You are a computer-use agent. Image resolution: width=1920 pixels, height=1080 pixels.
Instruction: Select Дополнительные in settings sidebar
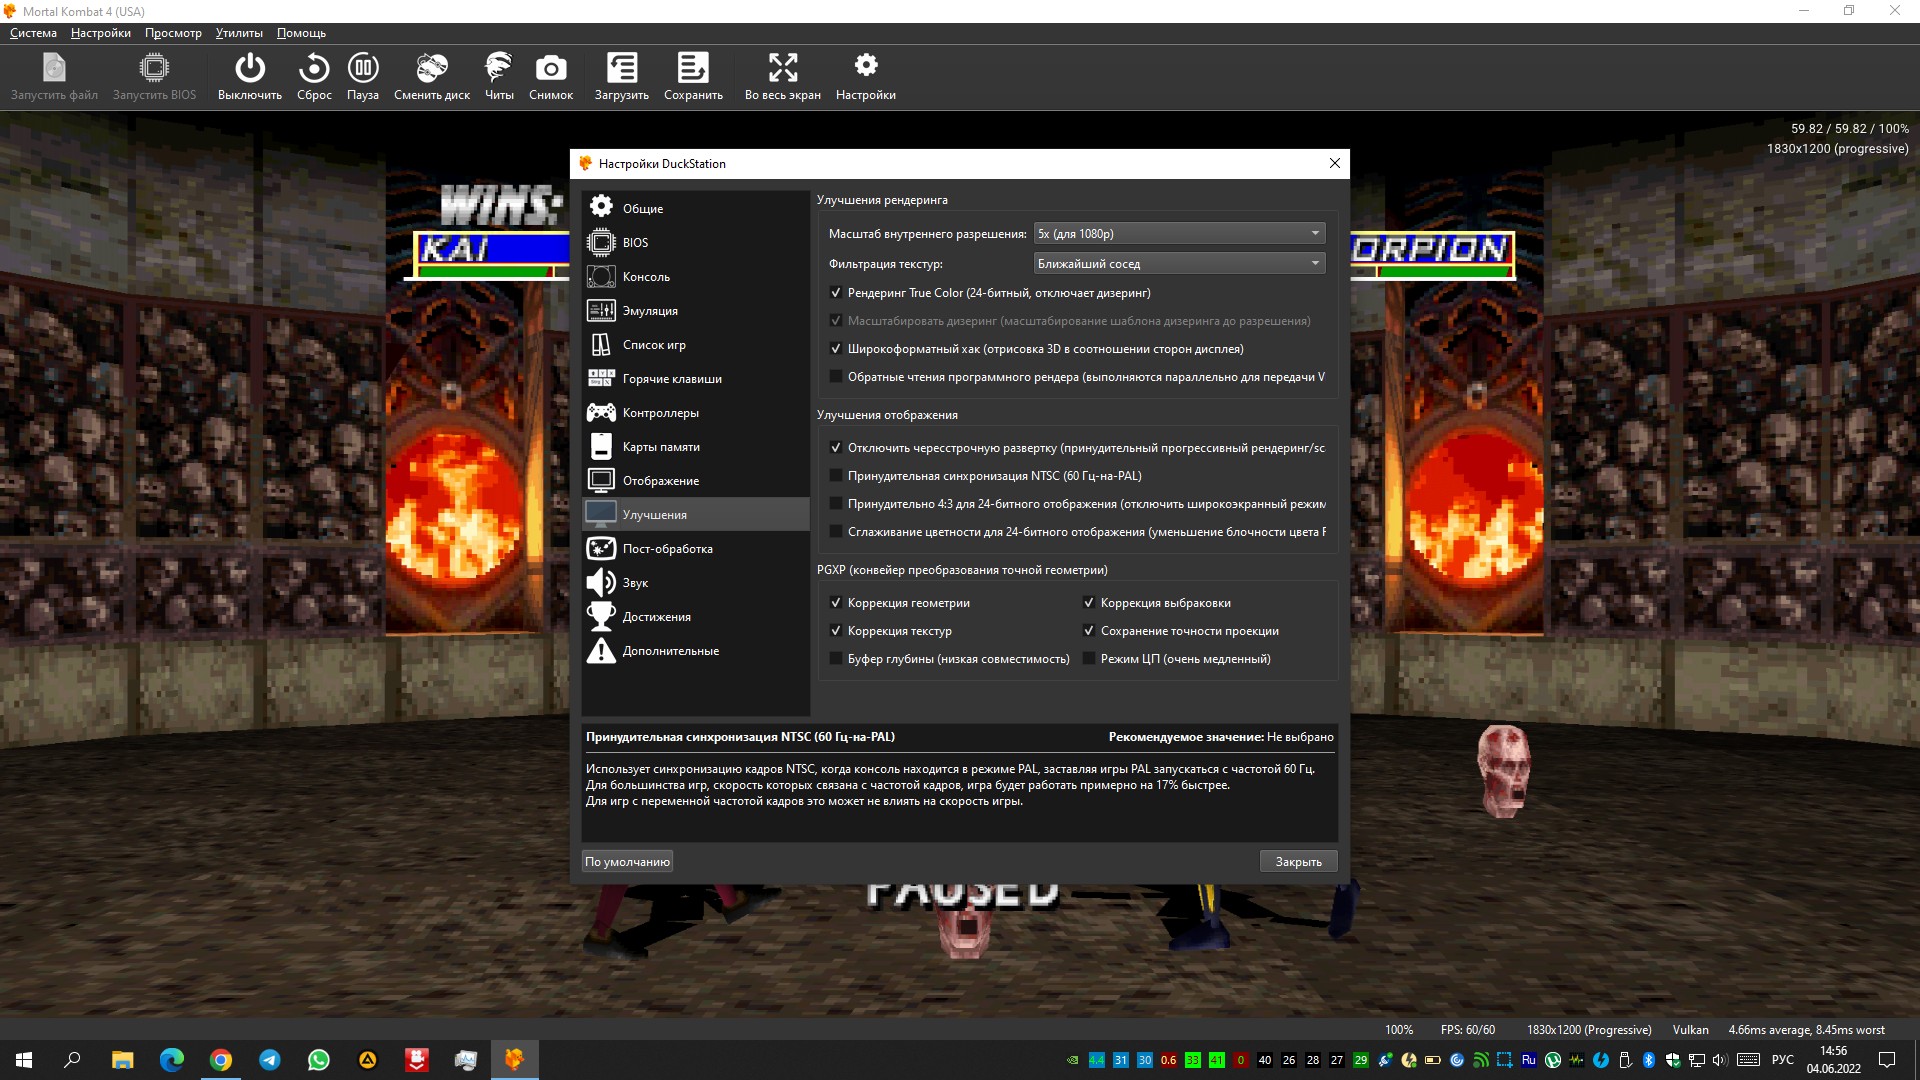tap(696, 650)
